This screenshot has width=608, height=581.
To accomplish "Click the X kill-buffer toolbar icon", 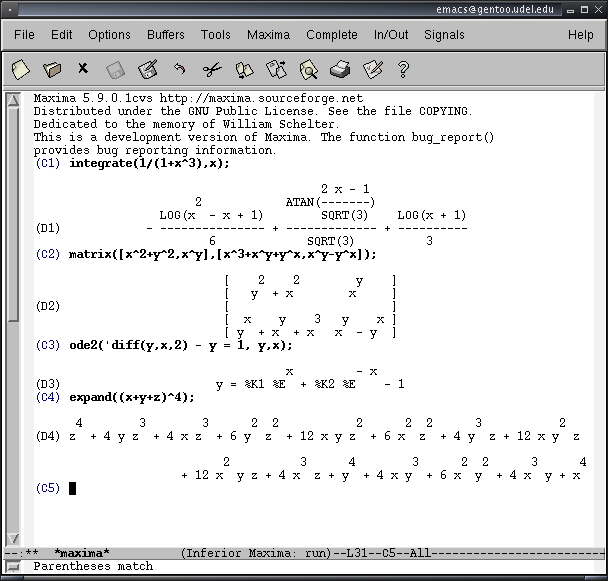I will pyautogui.click(x=83, y=68).
